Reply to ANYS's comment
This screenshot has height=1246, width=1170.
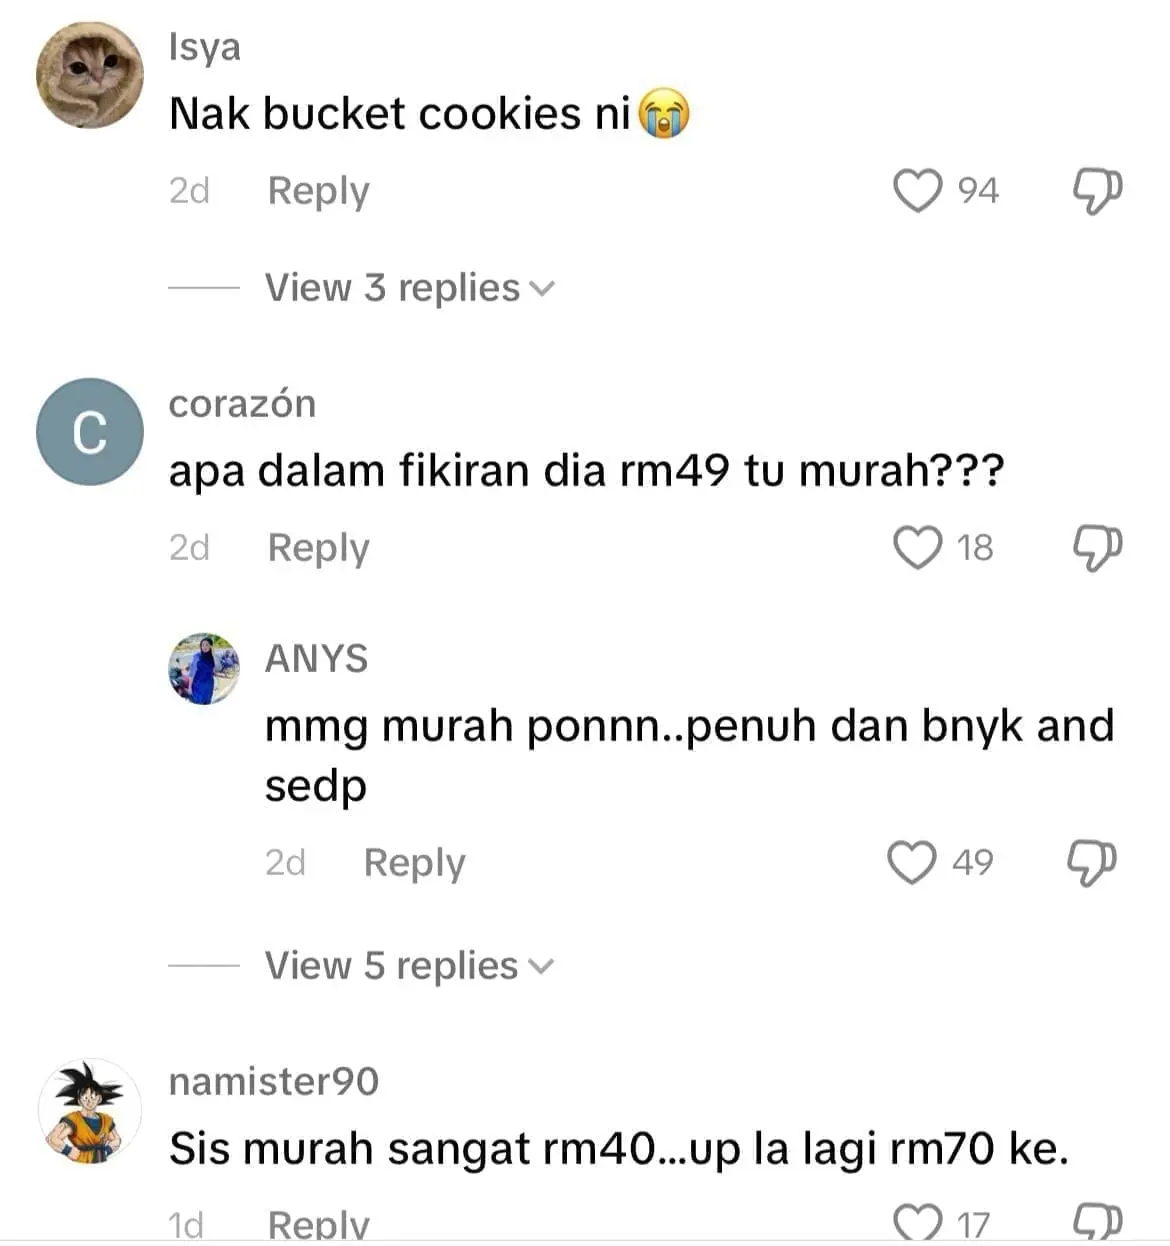414,863
